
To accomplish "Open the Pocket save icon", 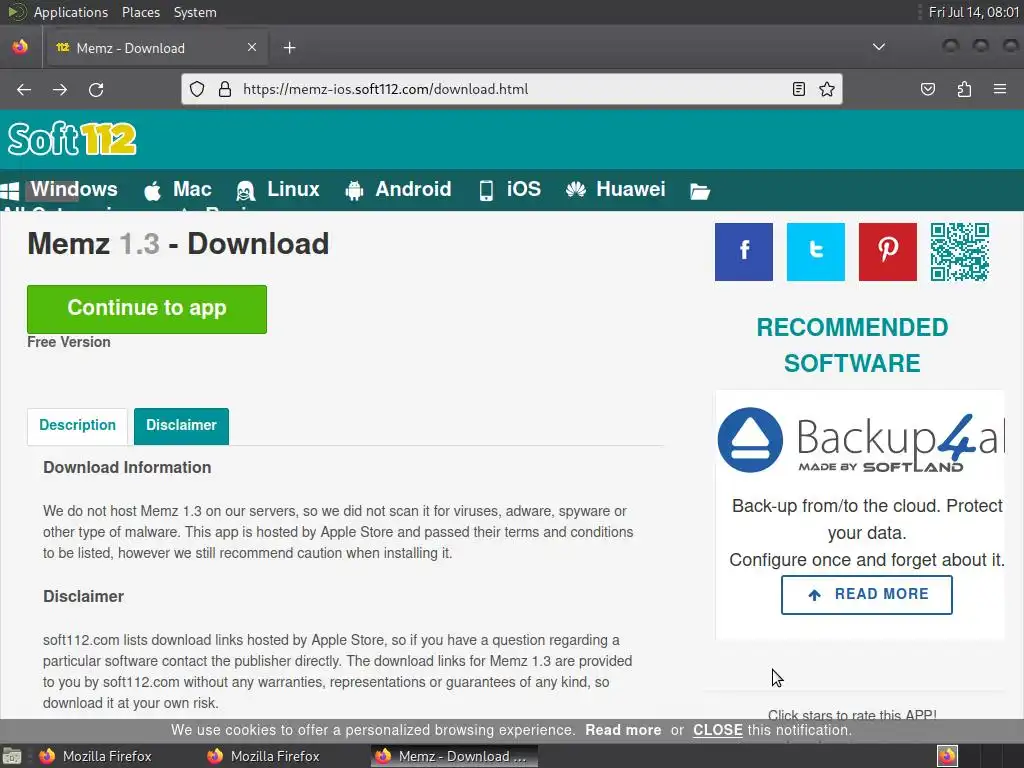I will [928, 89].
